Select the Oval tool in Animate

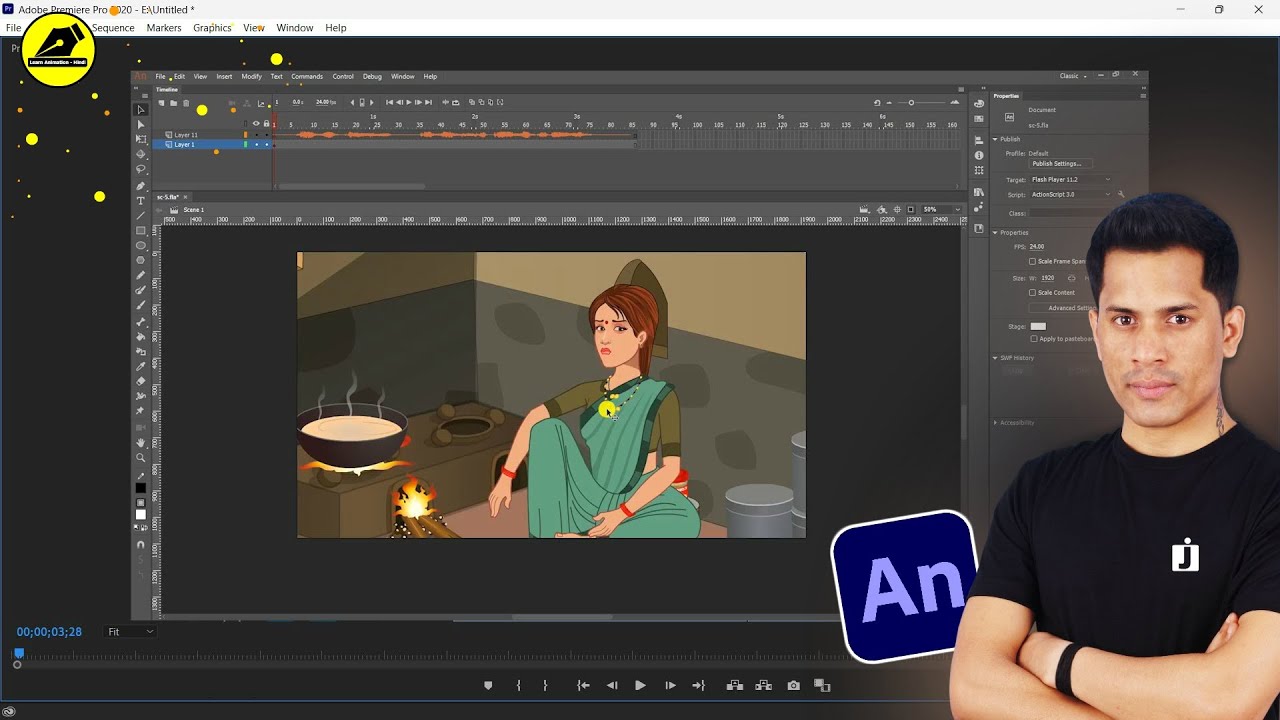click(x=141, y=245)
